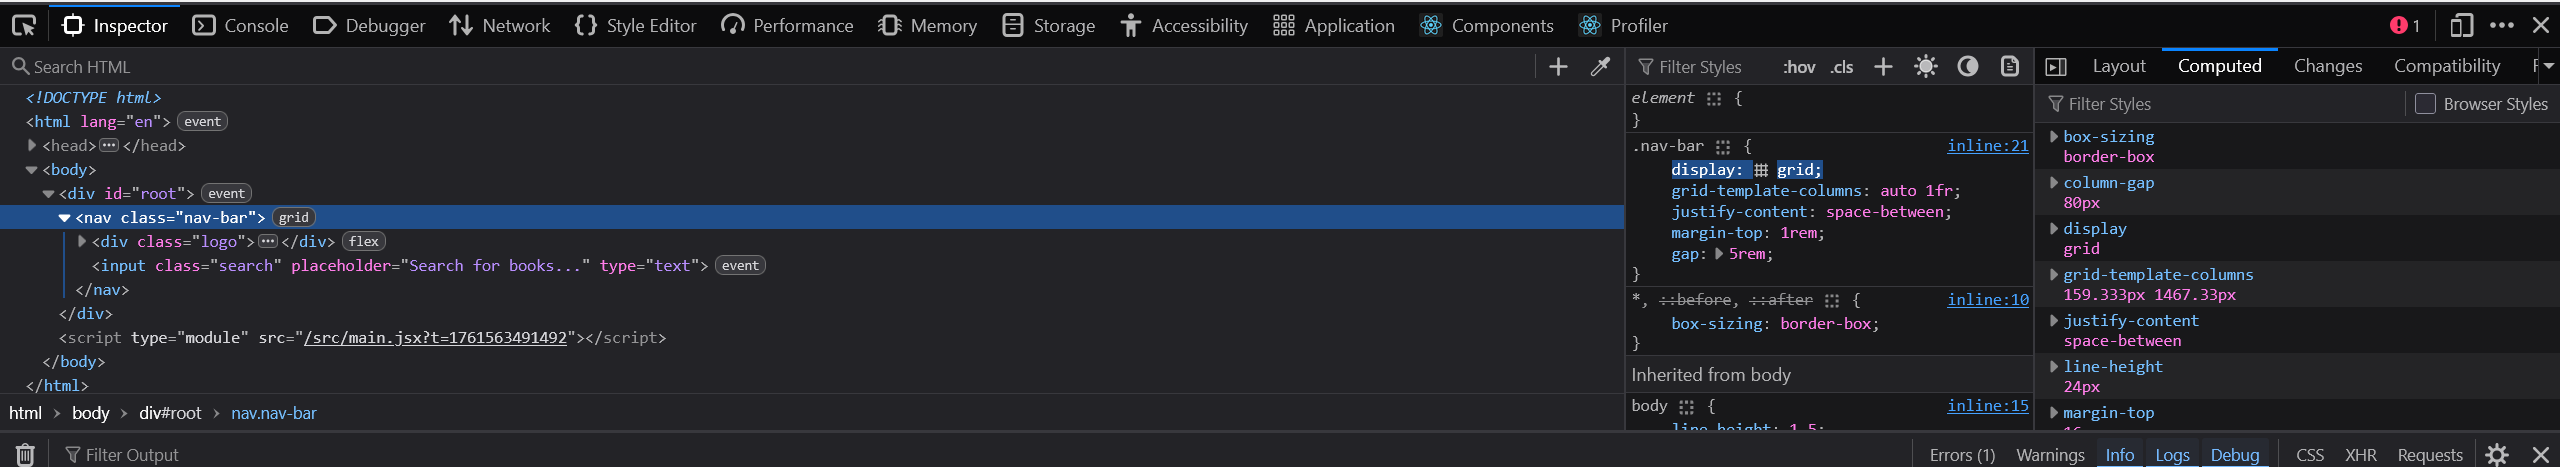The image size is (2560, 467).
Task: Open the inline:21 stylesheet link
Action: pyautogui.click(x=1987, y=146)
